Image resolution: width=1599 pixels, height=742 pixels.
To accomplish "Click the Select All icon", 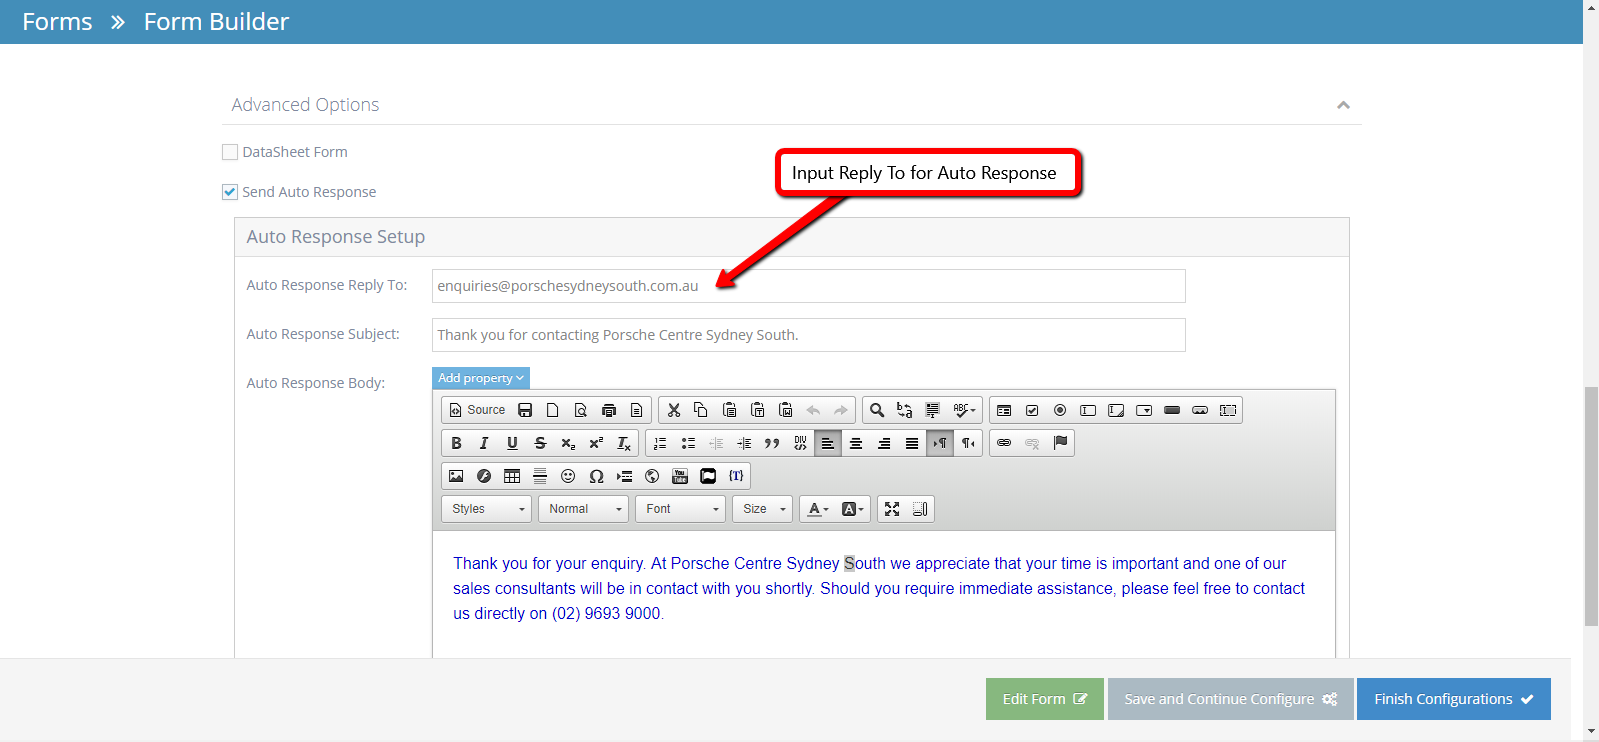I will 933,410.
